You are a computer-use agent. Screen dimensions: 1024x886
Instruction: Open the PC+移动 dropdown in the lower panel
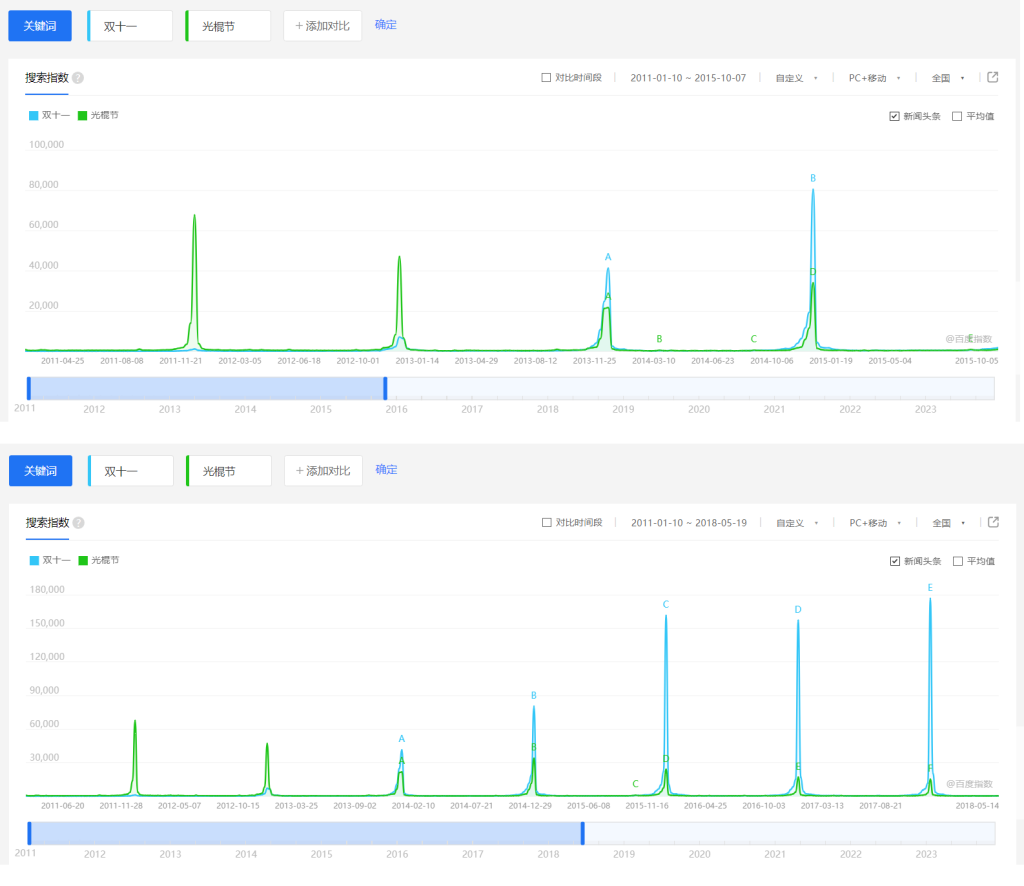click(875, 524)
